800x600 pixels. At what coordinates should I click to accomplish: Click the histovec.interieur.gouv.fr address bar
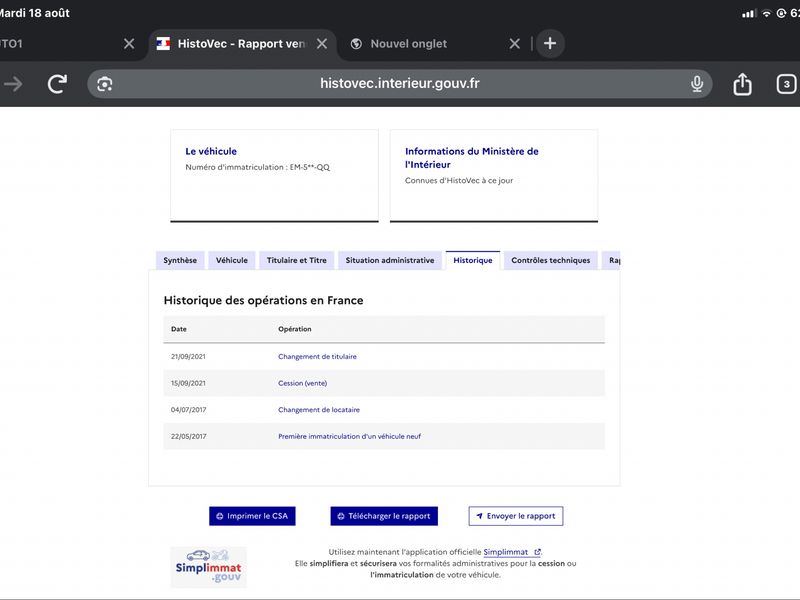pyautogui.click(x=399, y=84)
